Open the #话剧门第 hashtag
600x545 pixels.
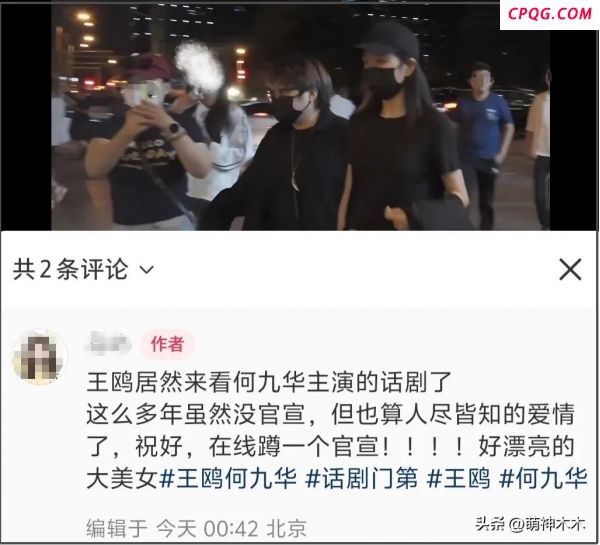pos(361,478)
